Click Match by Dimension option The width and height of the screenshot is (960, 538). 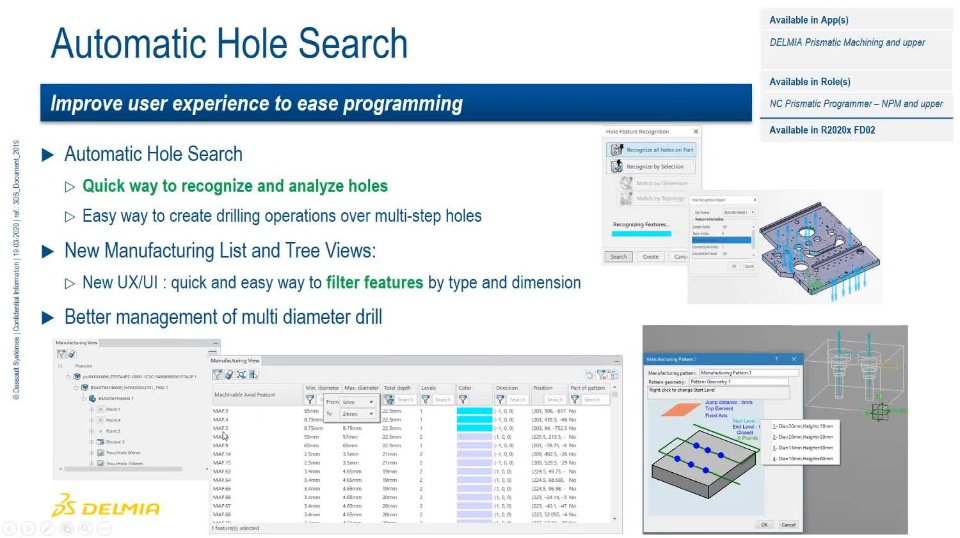(654, 183)
